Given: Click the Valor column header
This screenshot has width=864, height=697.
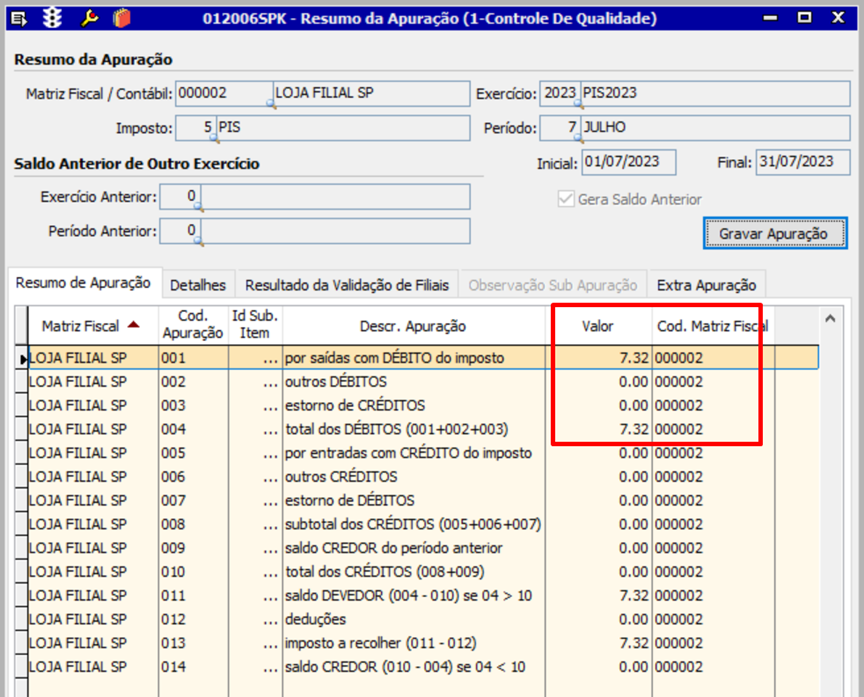Looking at the screenshot, I should 598,326.
